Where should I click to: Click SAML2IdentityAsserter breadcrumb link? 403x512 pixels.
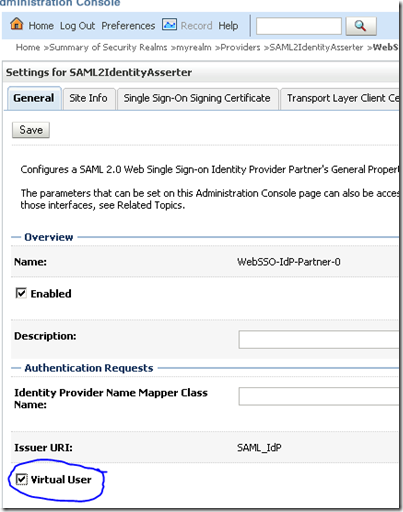316,47
